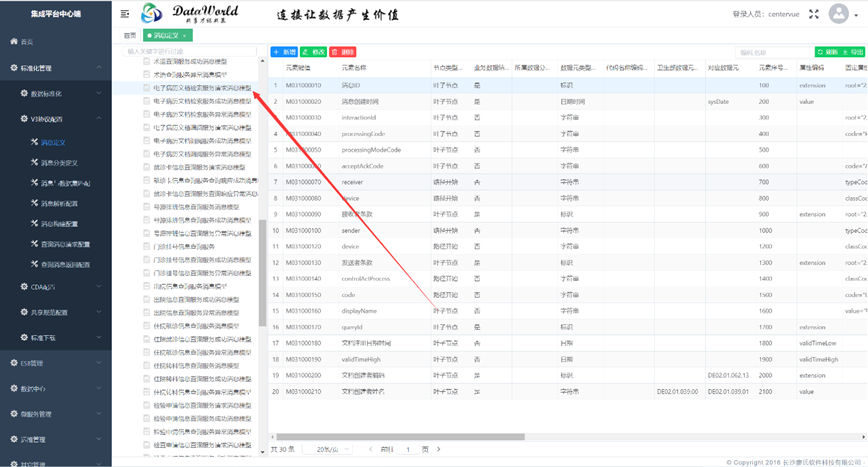Click the red 删除 delete button
The image size is (868, 467).
point(343,52)
